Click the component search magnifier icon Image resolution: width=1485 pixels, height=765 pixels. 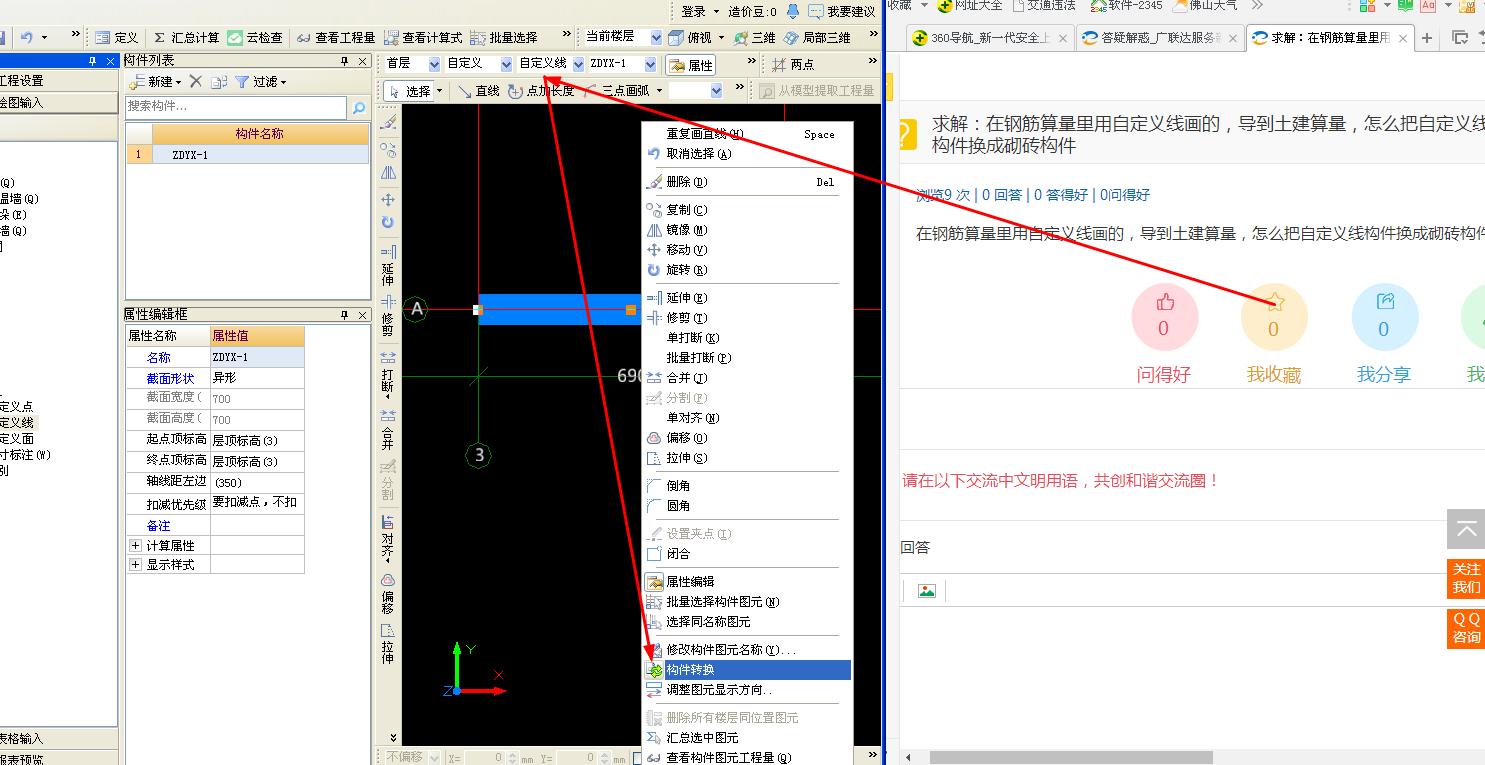coord(359,107)
